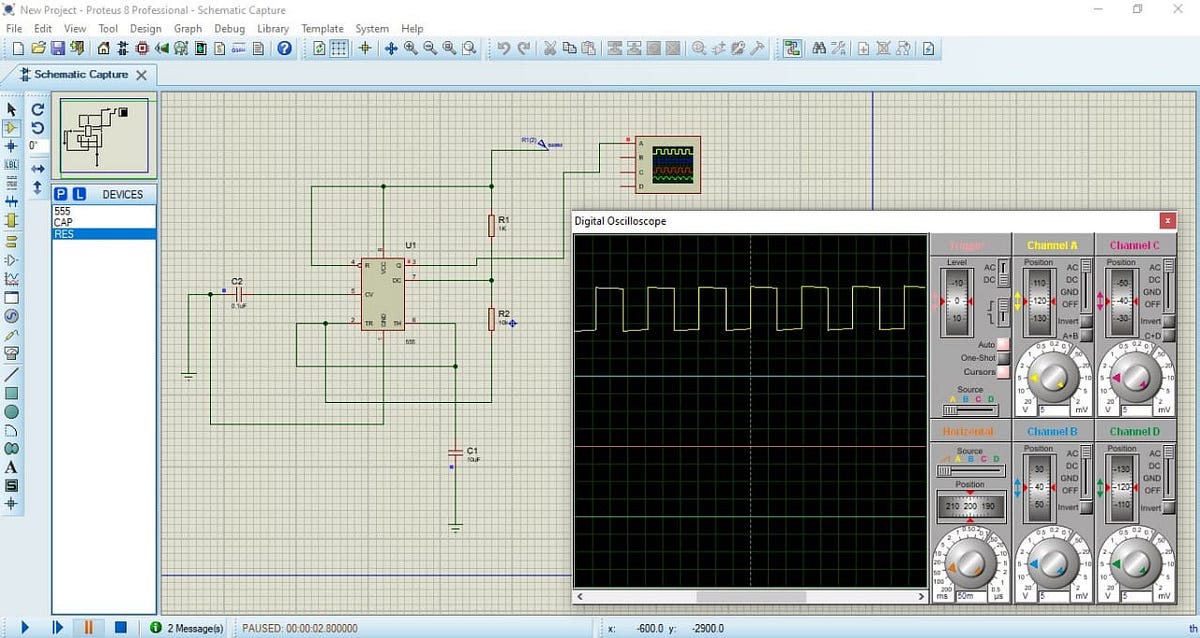Viewport: 1200px width, 638px height.
Task: Open the Debug menu
Action: (229, 29)
